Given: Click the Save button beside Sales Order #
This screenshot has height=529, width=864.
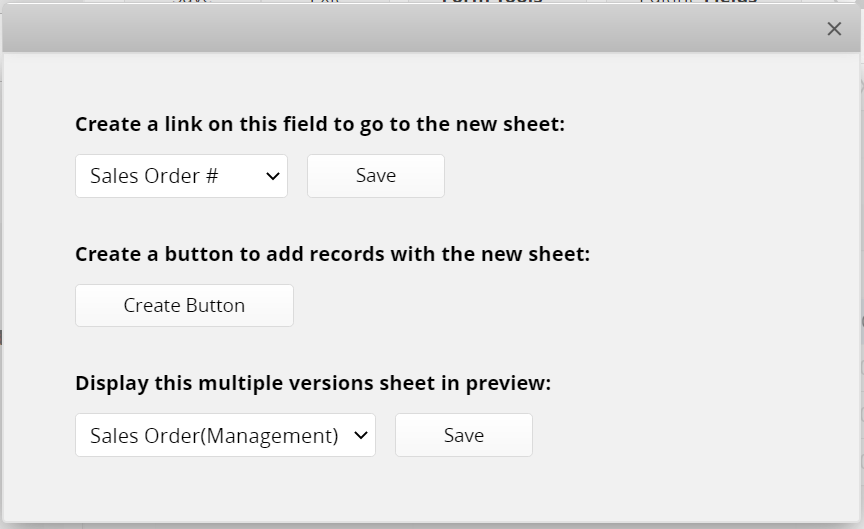Looking at the screenshot, I should coord(376,176).
